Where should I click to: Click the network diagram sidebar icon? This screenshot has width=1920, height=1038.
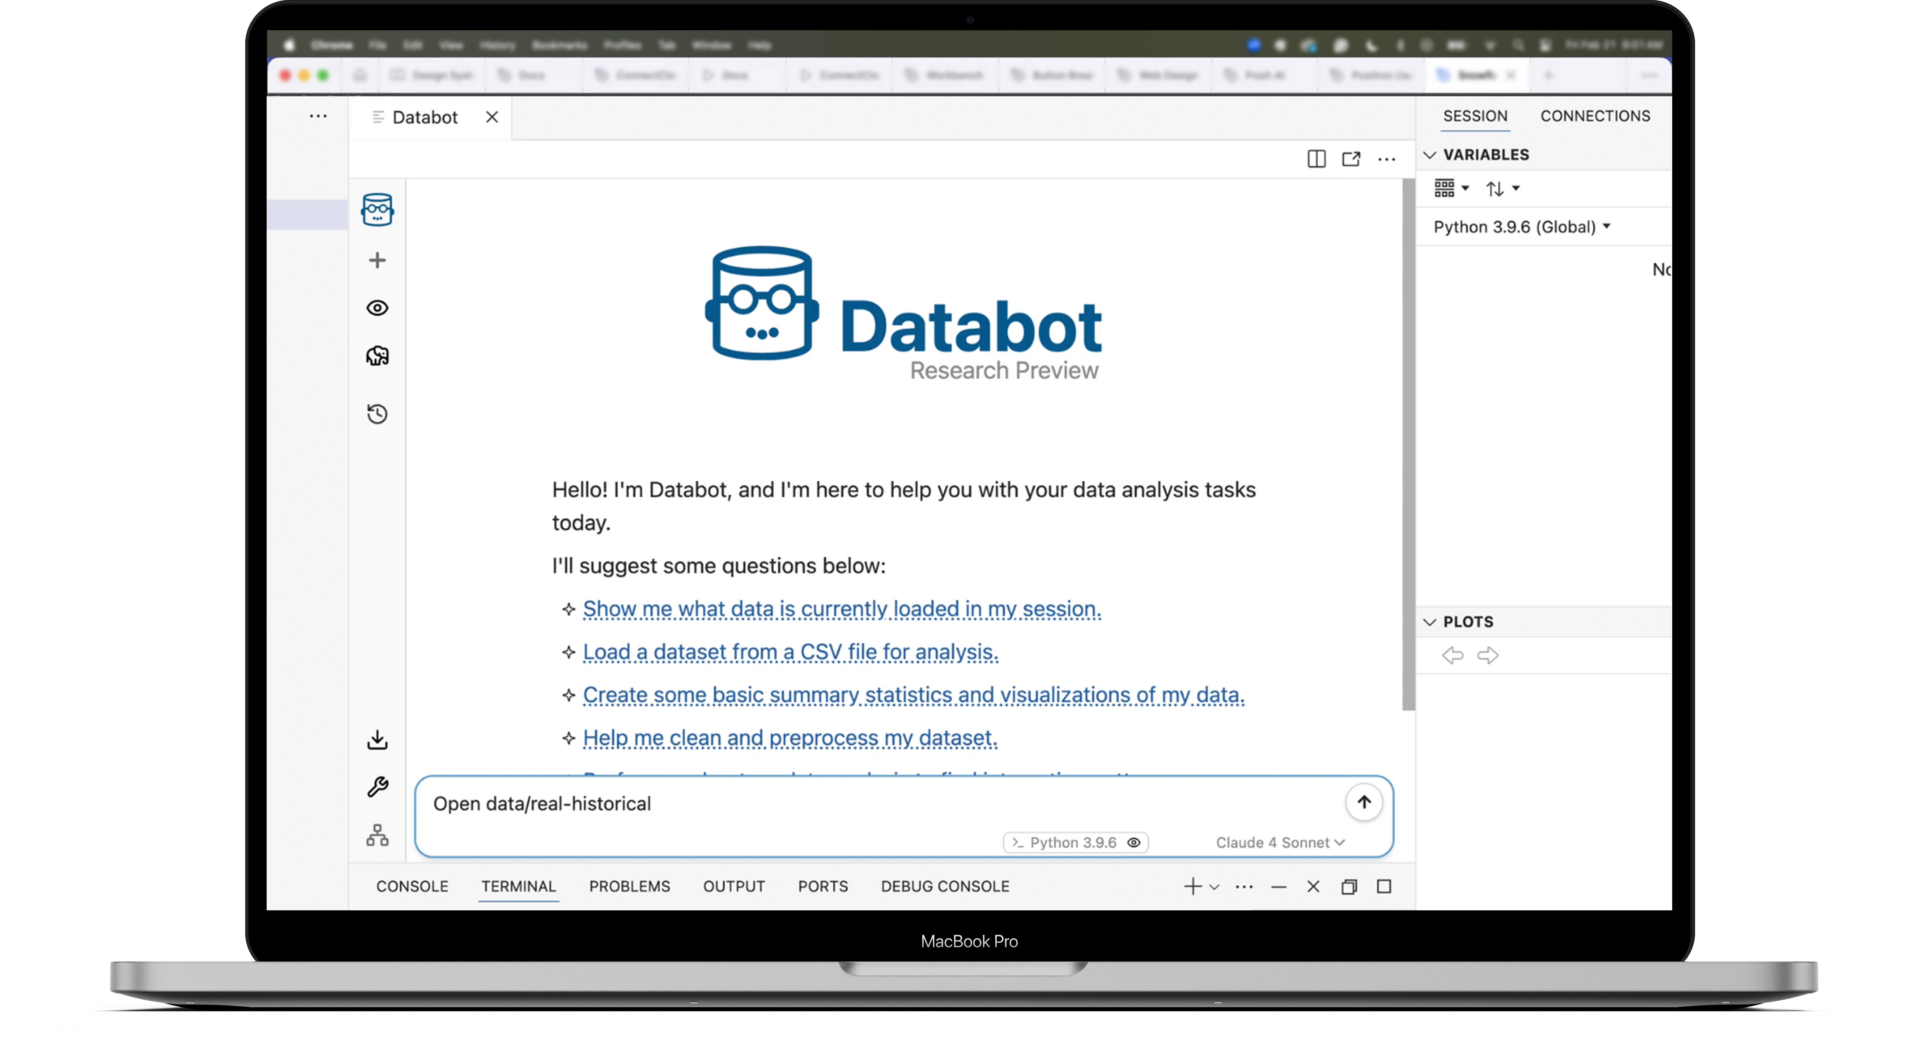tap(377, 835)
